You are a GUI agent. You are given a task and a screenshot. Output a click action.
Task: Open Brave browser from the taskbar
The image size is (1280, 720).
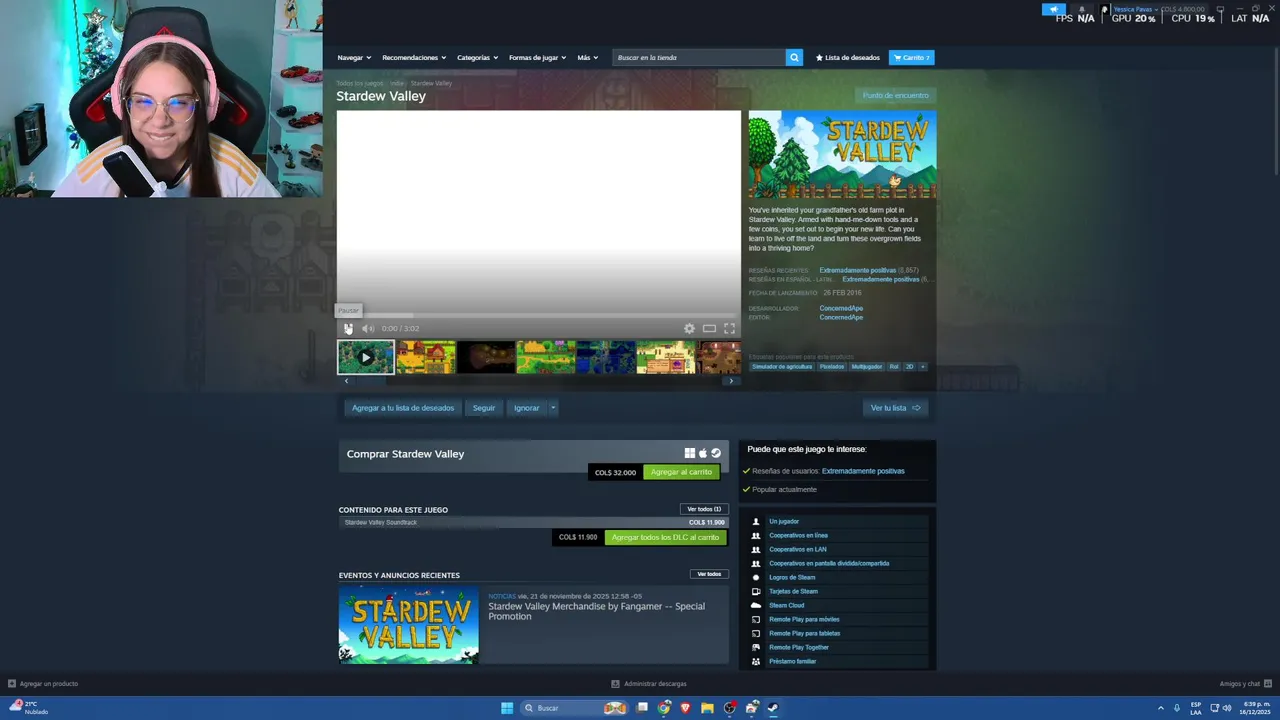pos(686,708)
